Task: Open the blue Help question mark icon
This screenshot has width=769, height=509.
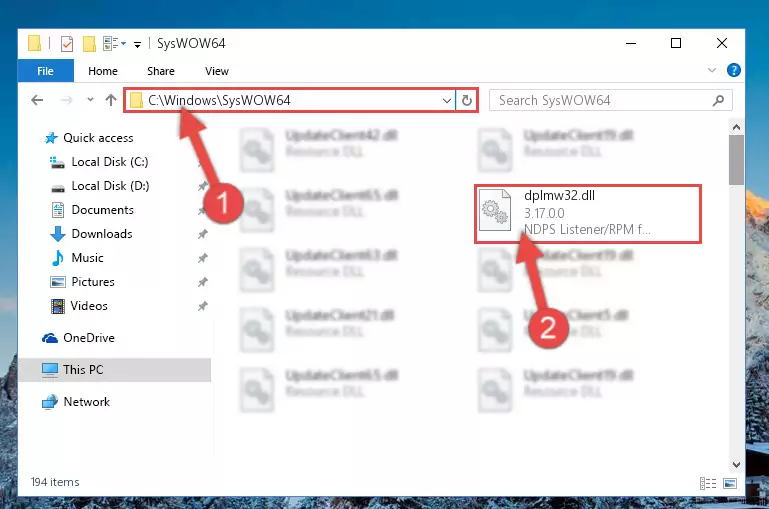Action: [734, 70]
